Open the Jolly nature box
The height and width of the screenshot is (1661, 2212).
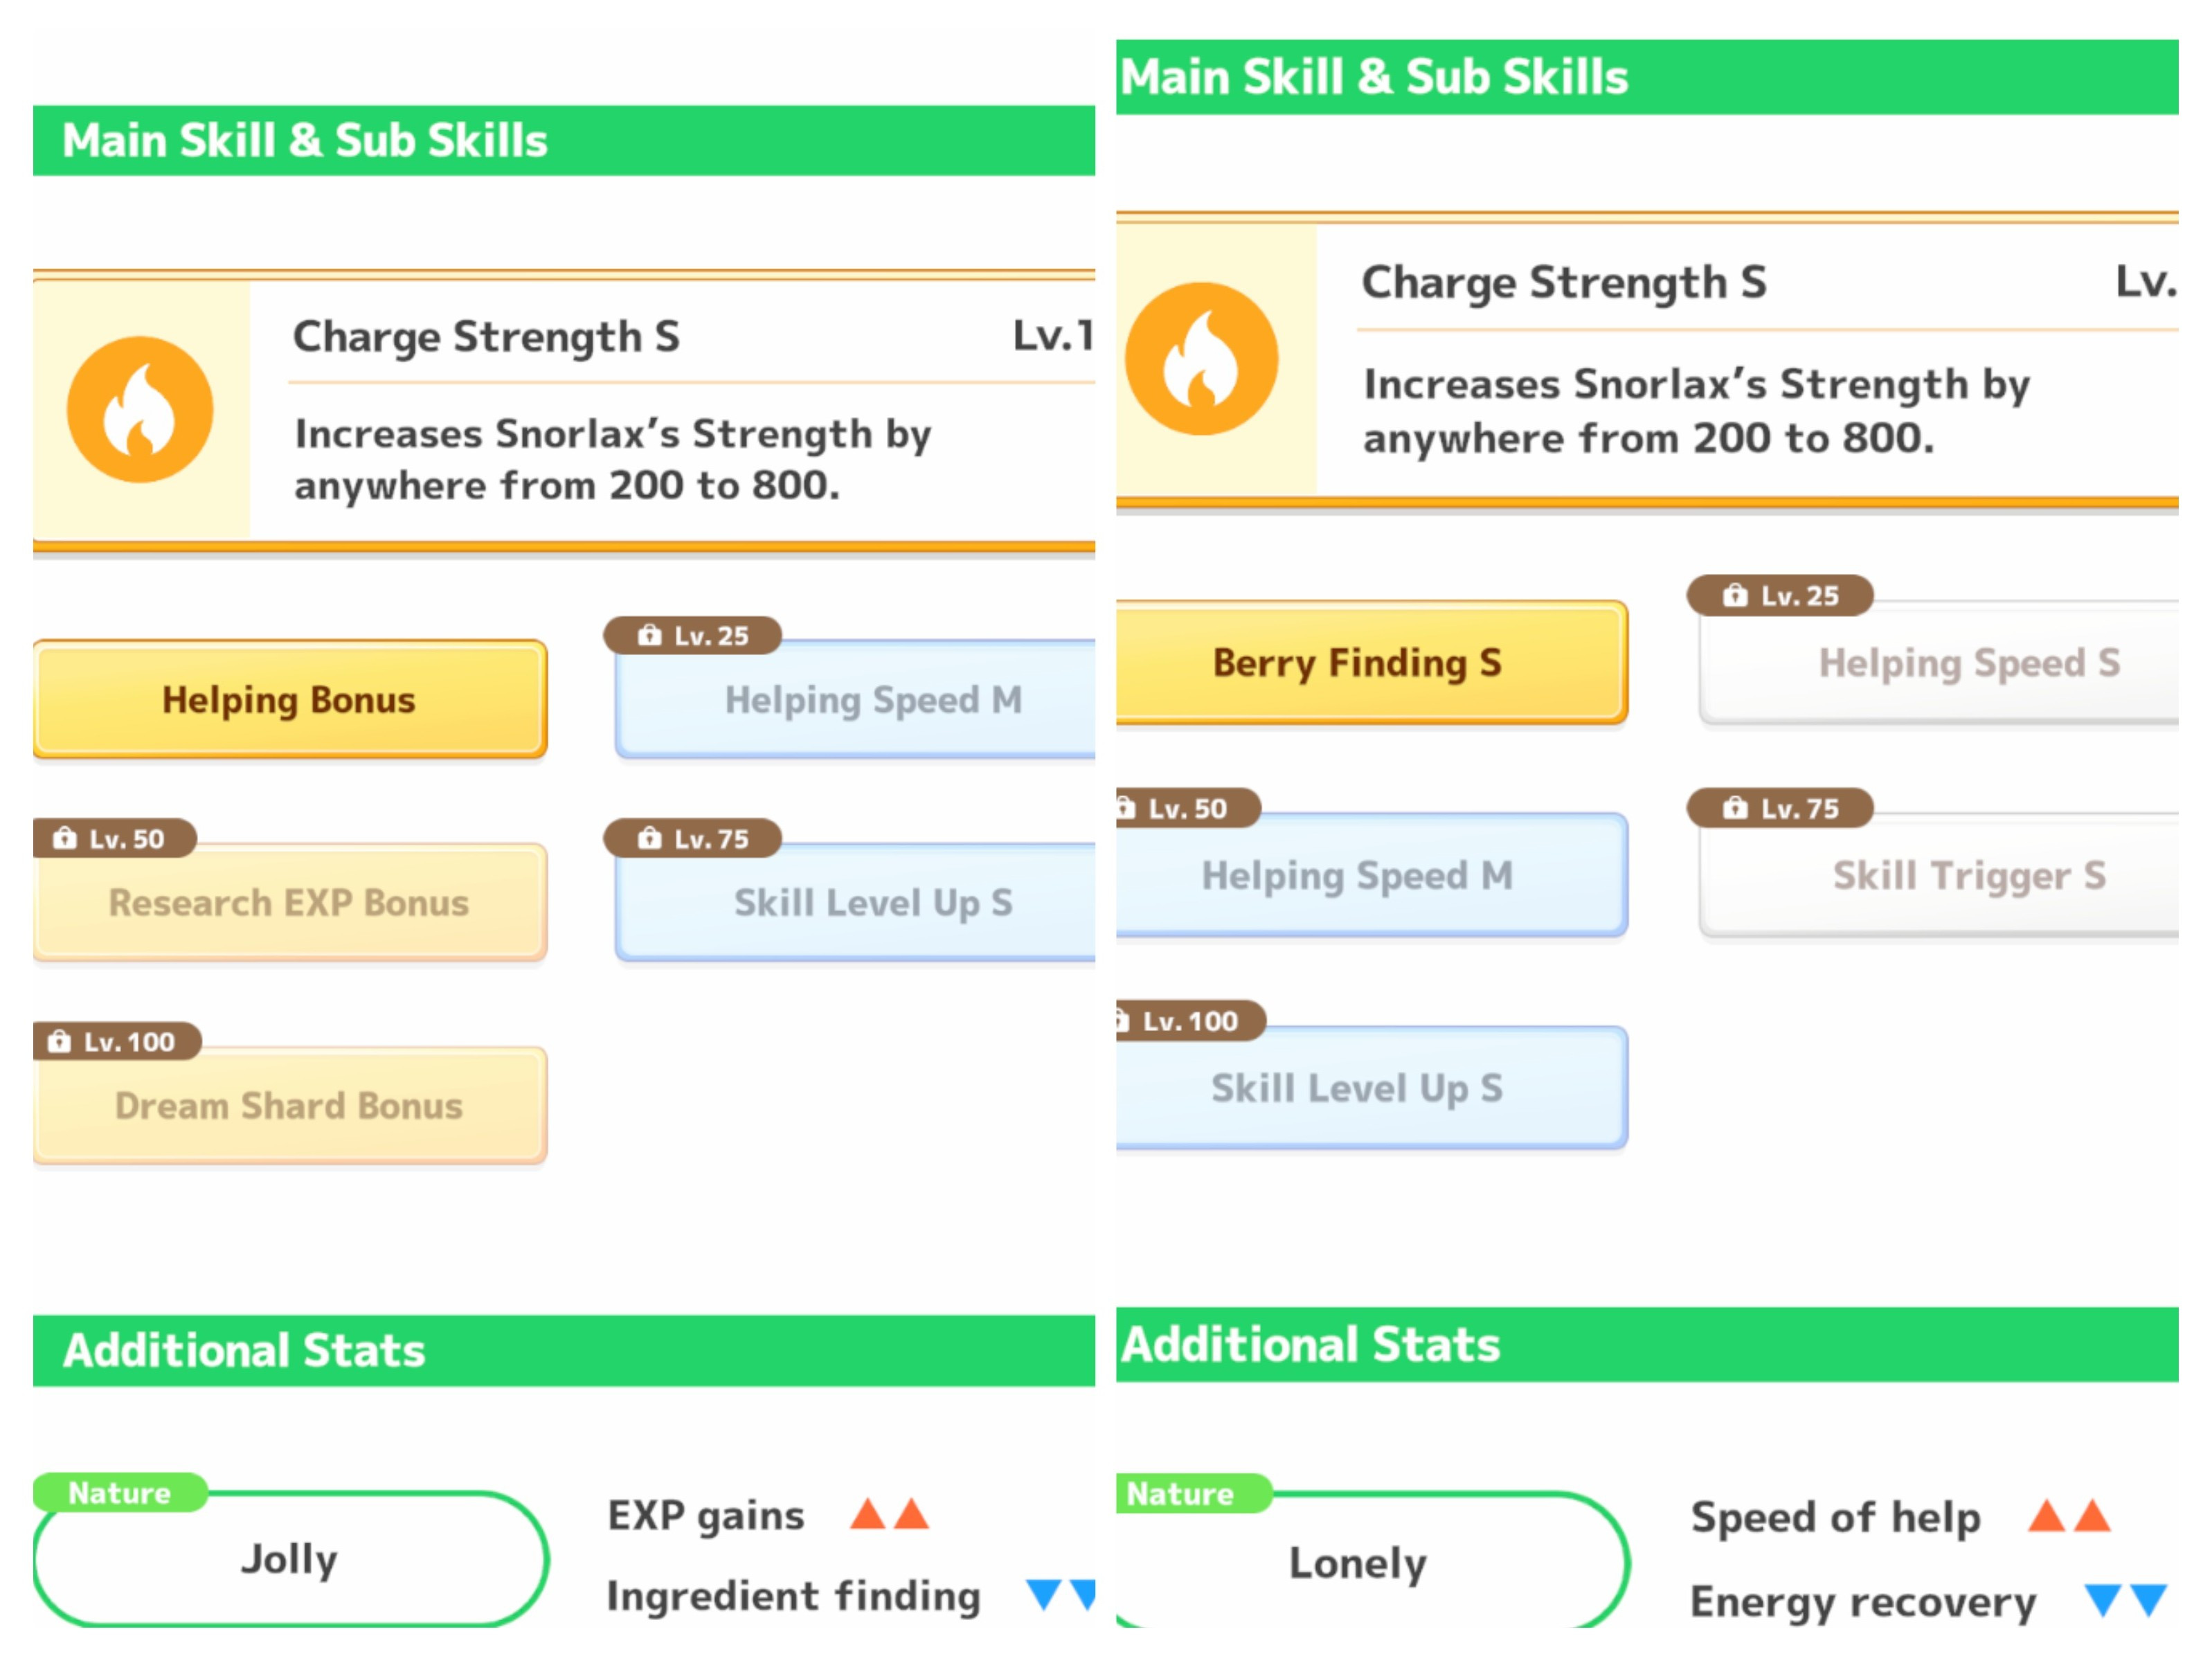290,1558
